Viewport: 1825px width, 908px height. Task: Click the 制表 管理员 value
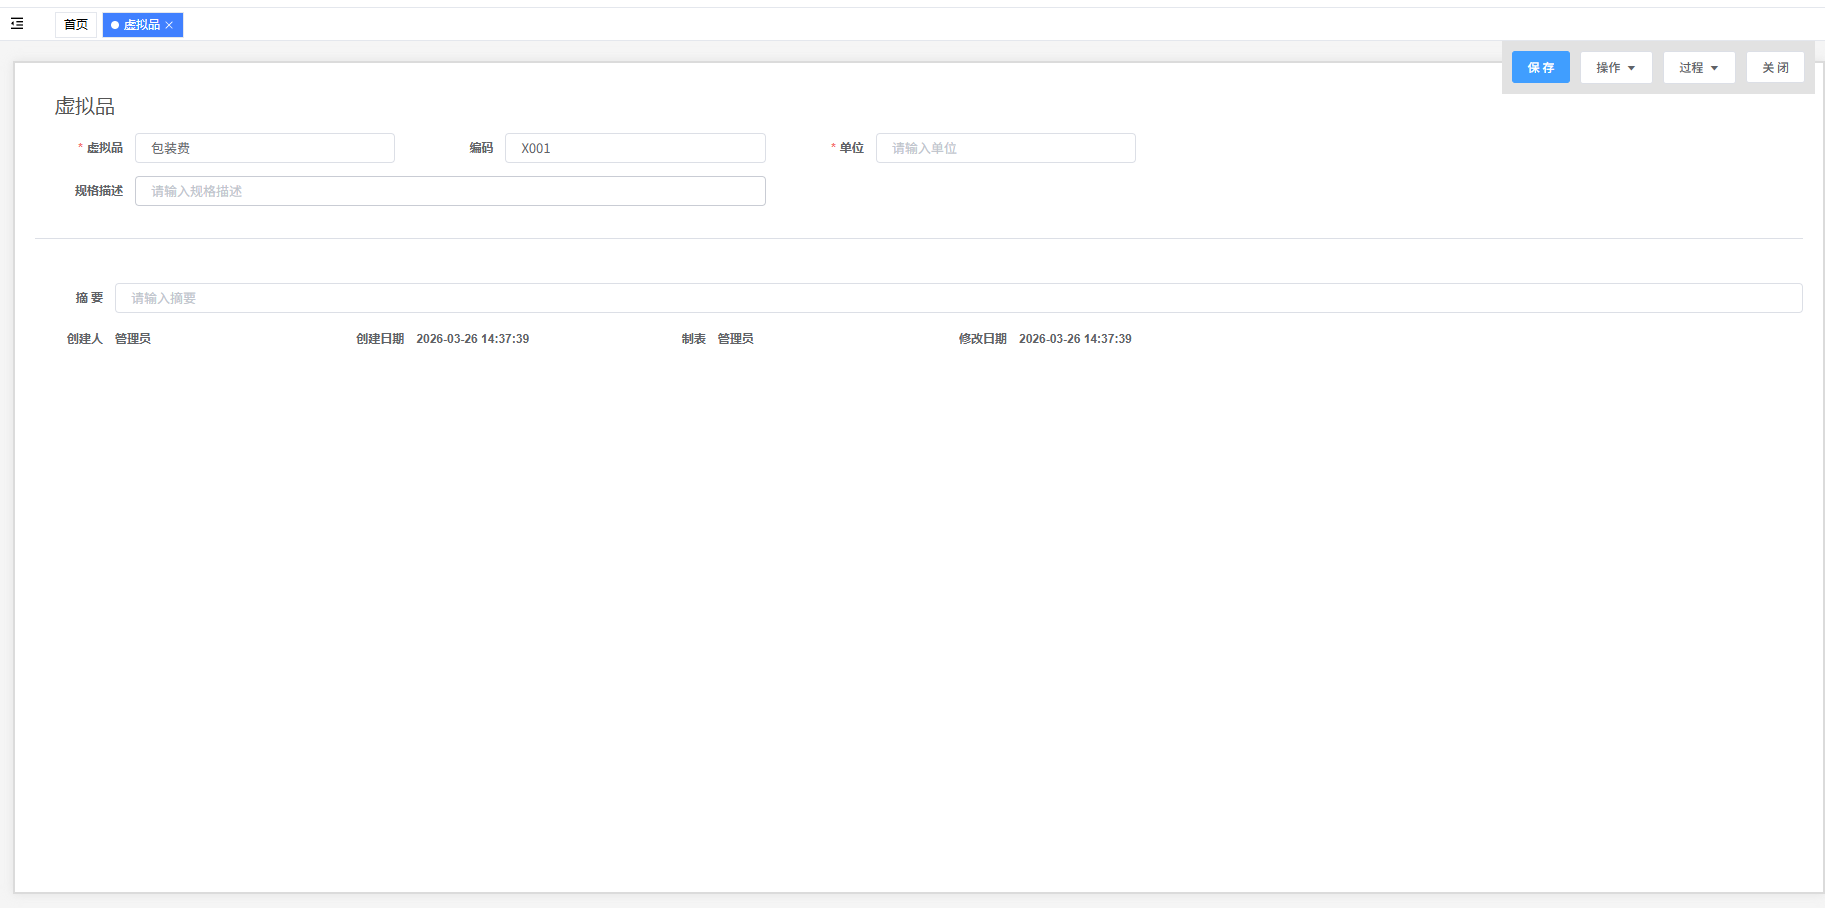pyautogui.click(x=735, y=339)
